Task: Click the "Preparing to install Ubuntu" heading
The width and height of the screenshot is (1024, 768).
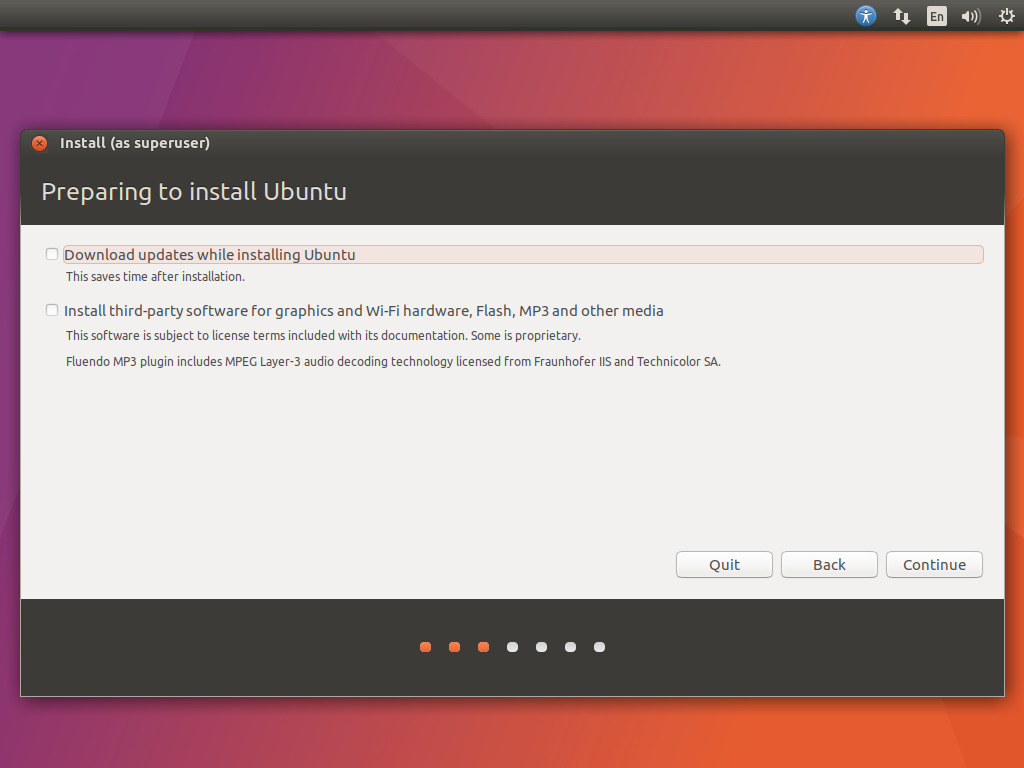Action: click(x=194, y=192)
